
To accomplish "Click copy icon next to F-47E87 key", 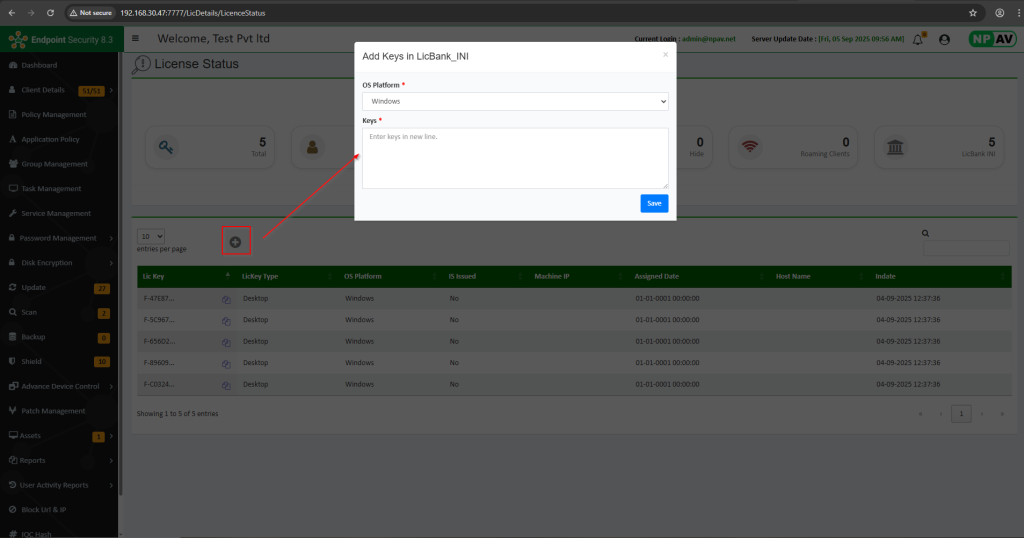I will point(226,298).
